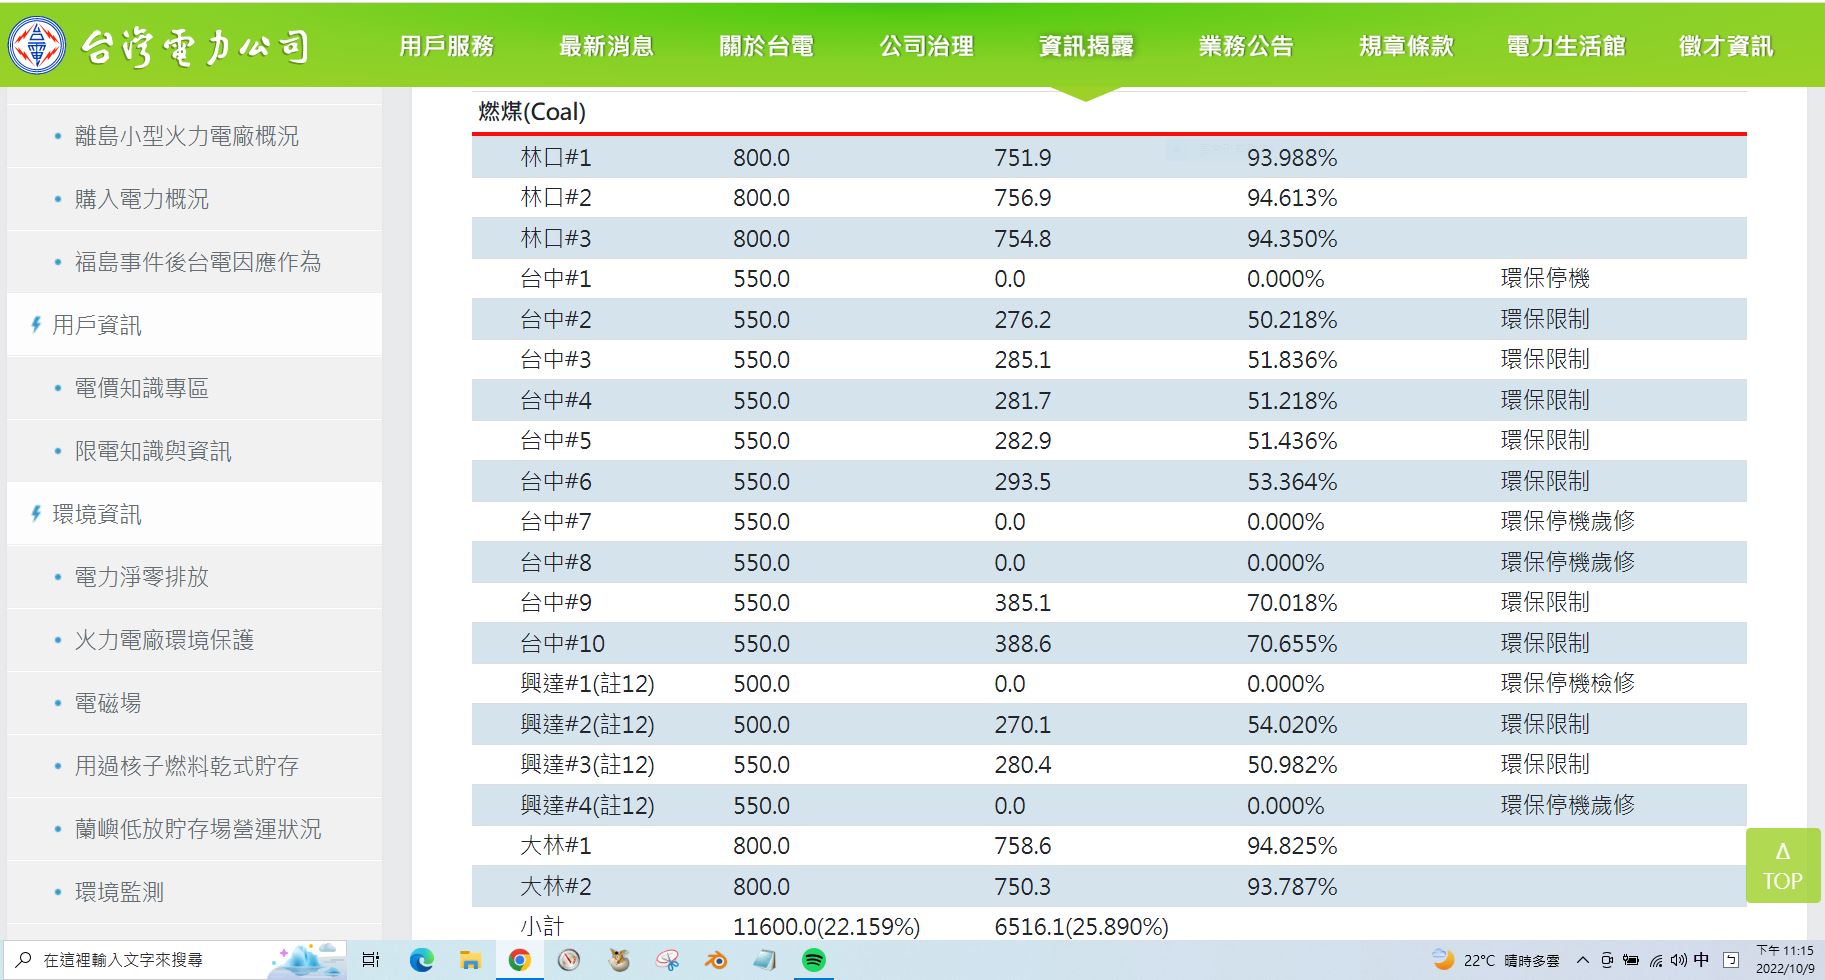Open the 關於台電 menu
Viewport: 1825px width, 980px height.
coord(766,46)
